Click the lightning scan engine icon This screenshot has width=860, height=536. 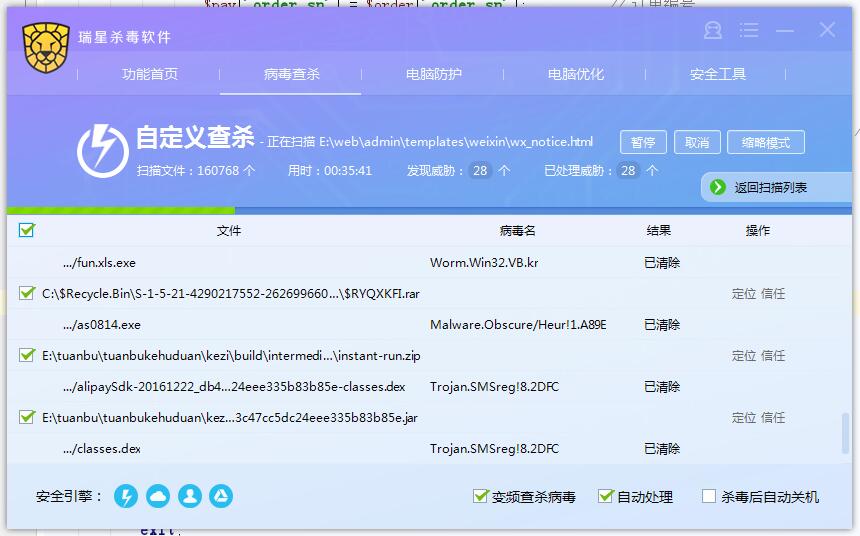126,496
